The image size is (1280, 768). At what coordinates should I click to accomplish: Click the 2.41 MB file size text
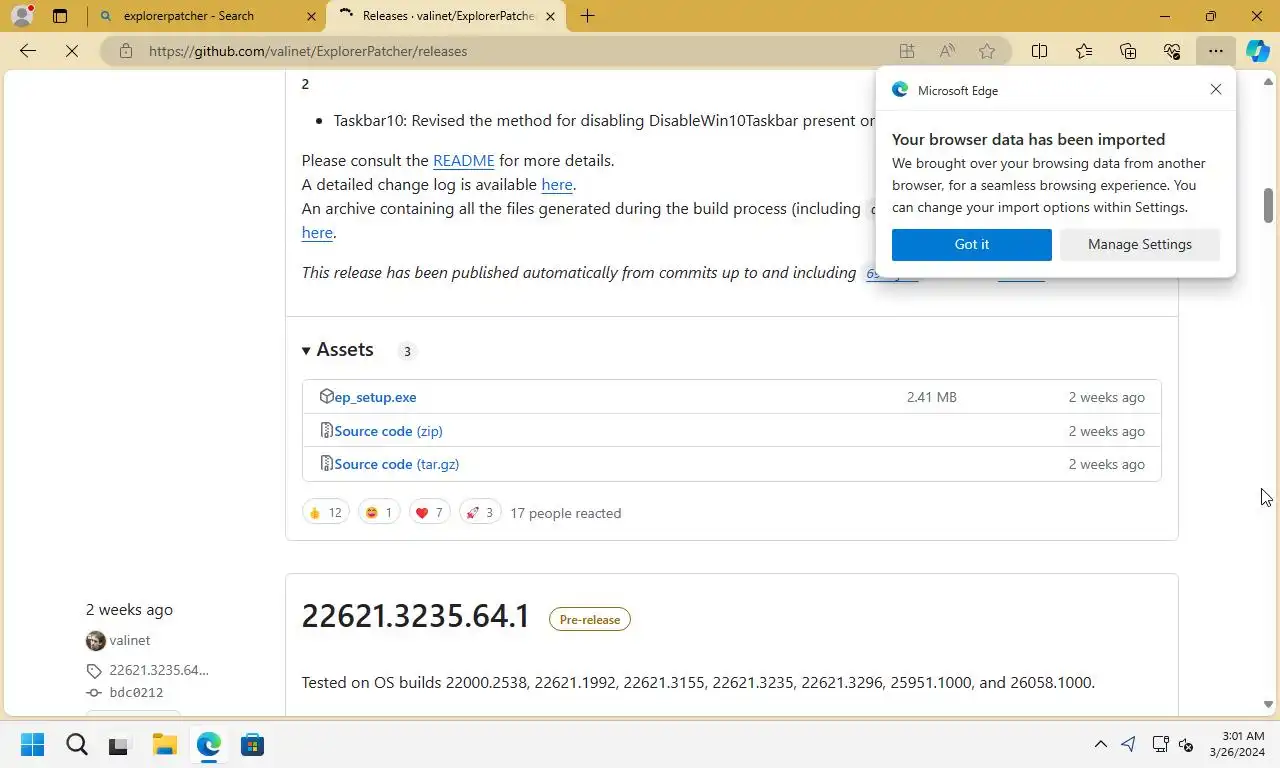(x=932, y=397)
